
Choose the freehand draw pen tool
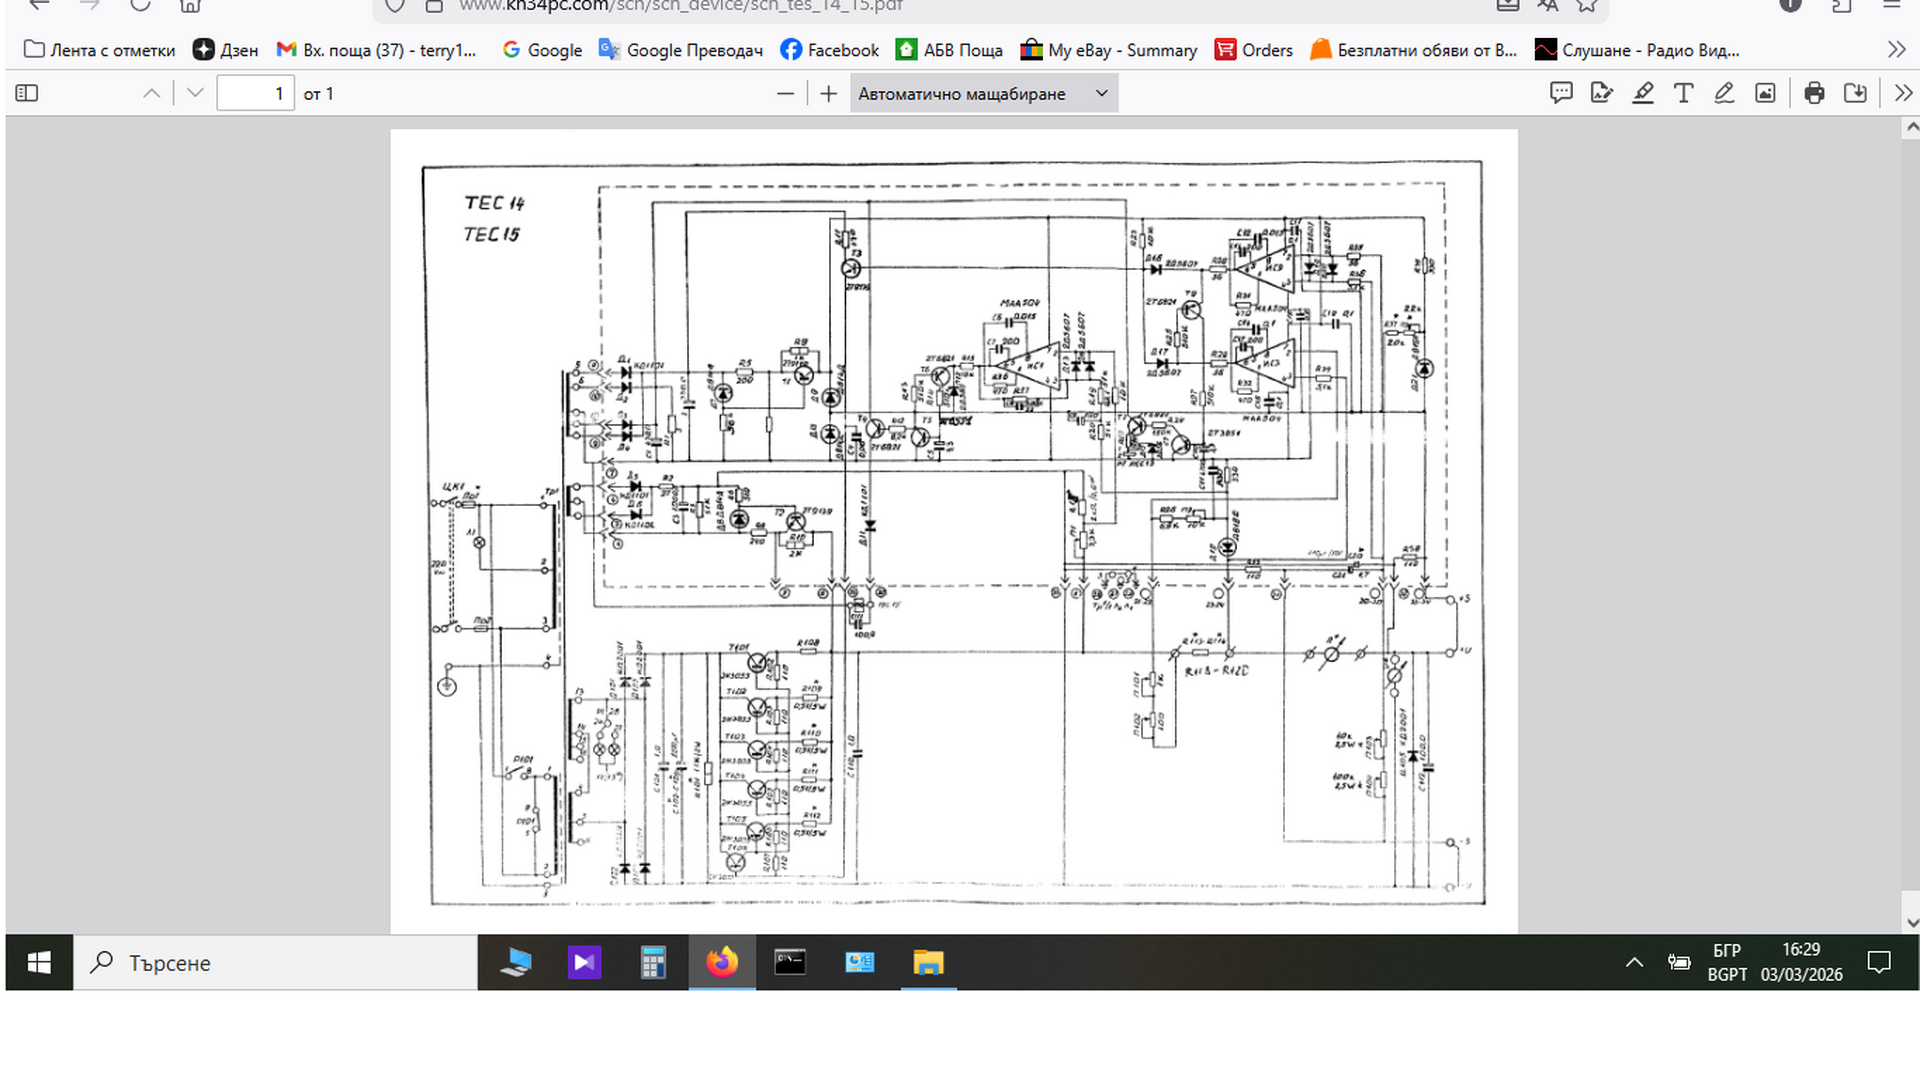pos(1724,93)
